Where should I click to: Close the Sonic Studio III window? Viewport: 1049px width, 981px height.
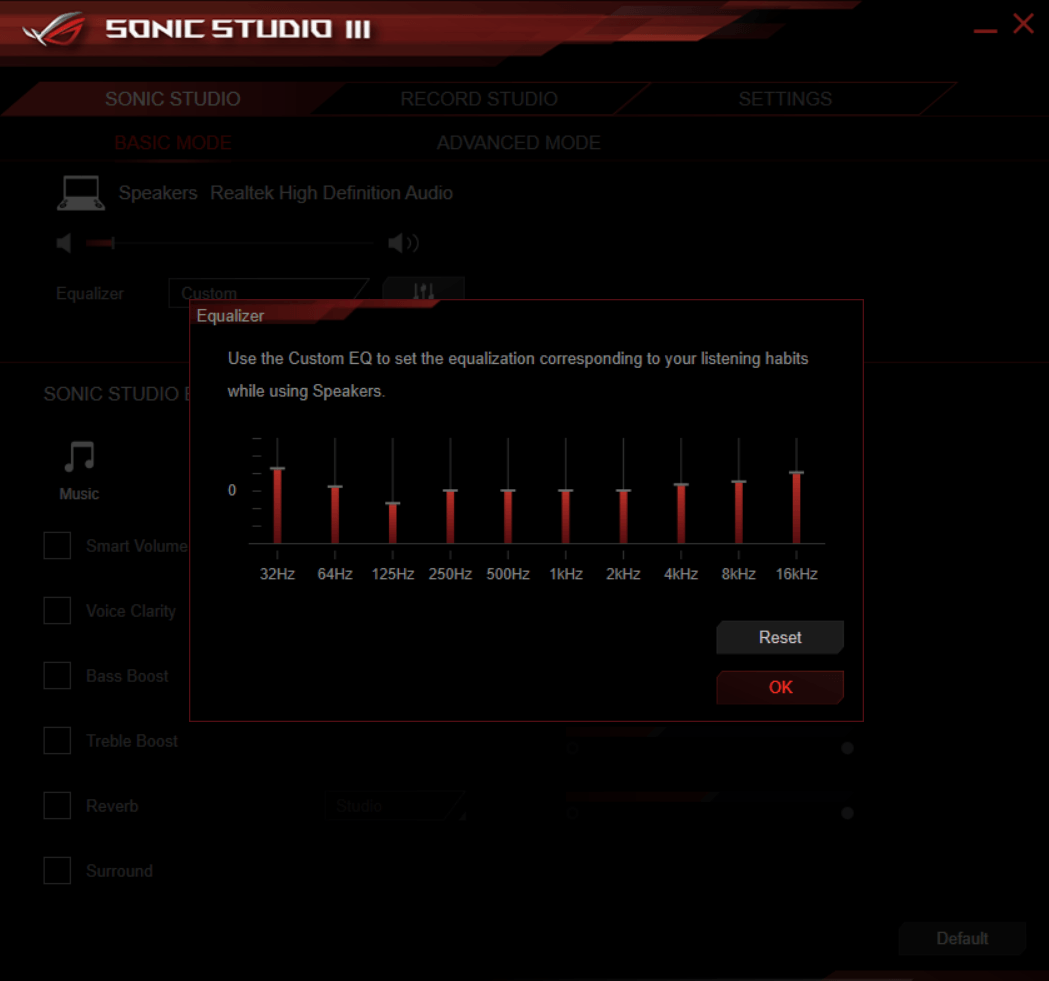point(1023,24)
